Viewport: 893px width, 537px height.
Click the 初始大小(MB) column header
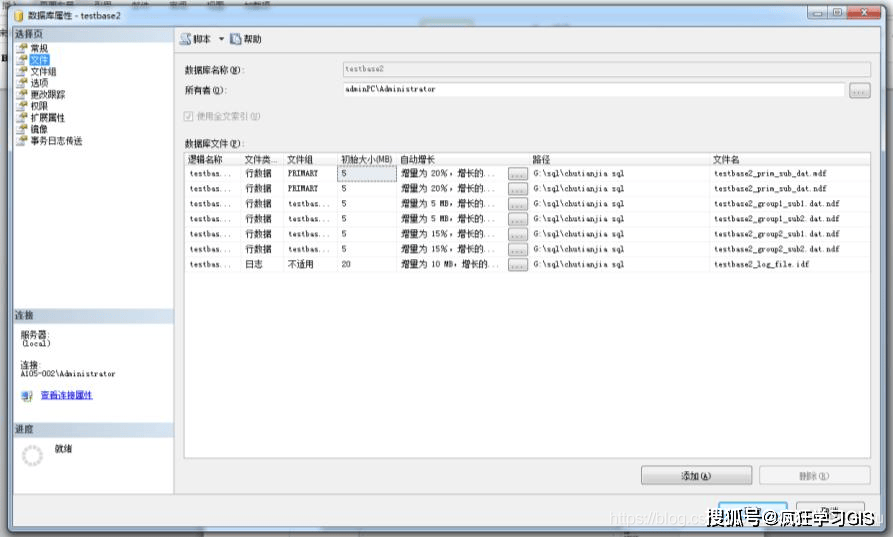367,159
